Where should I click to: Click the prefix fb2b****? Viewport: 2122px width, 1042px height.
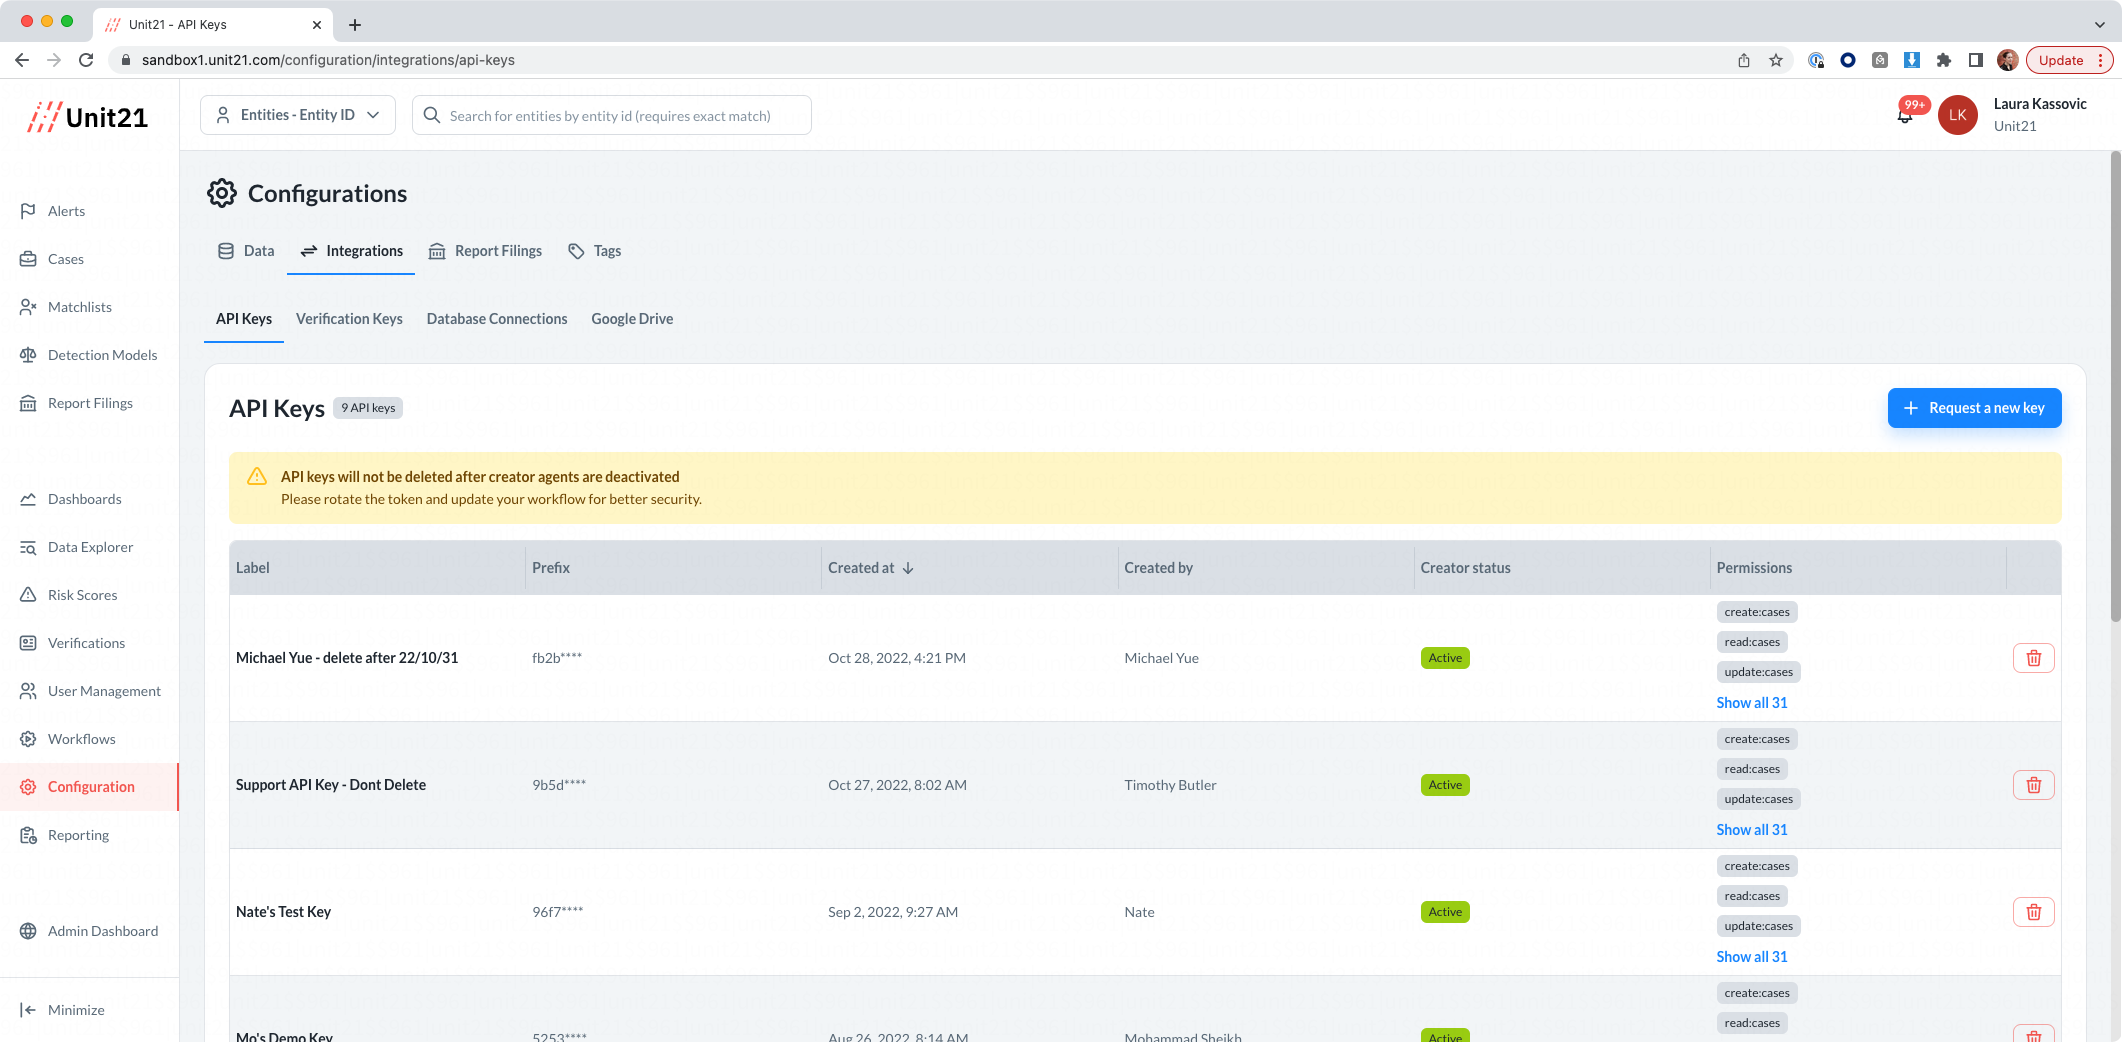pos(557,658)
